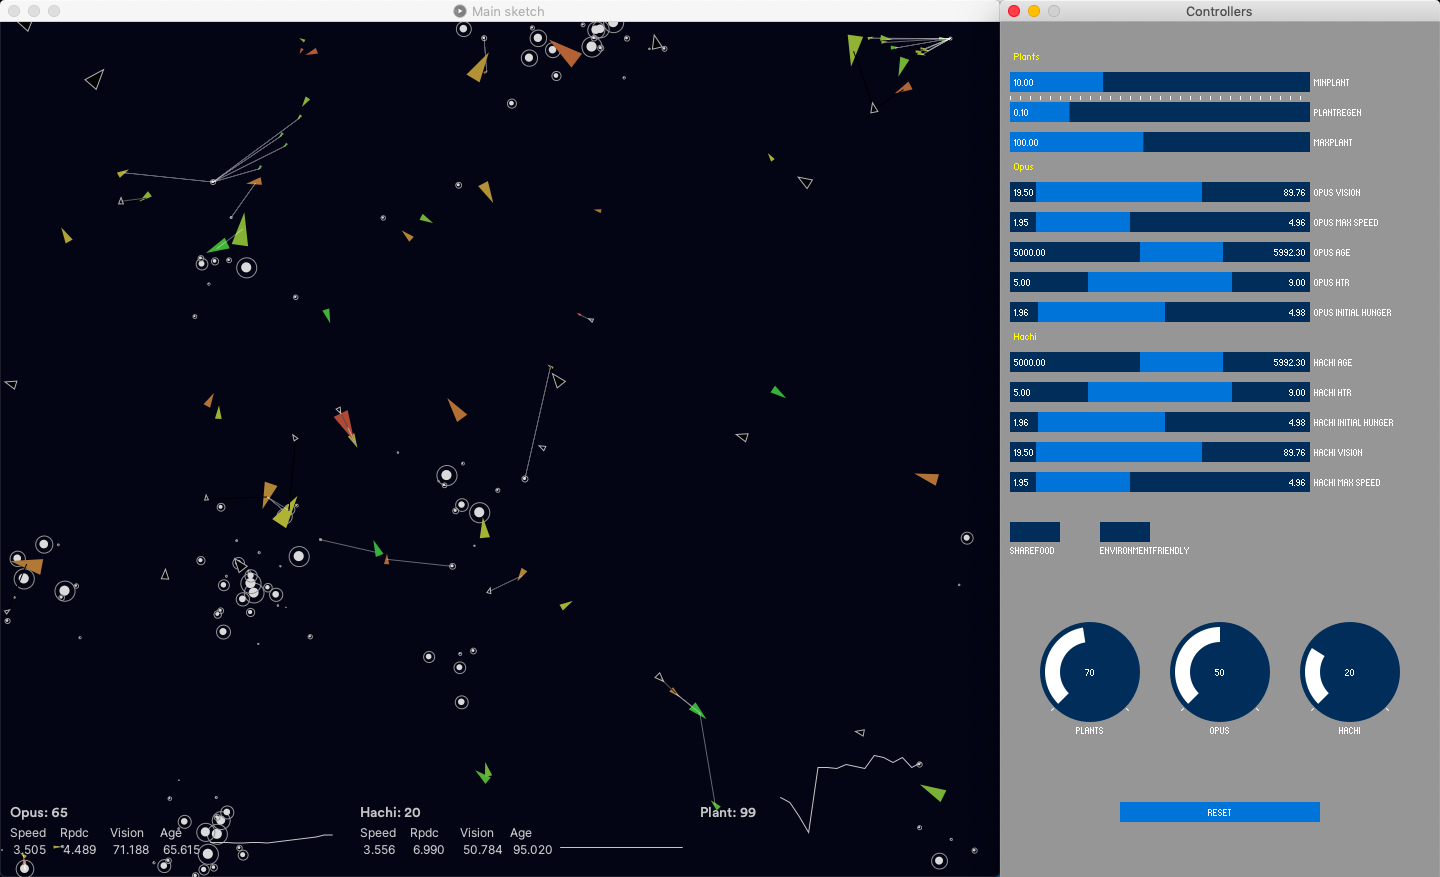Click the HACHI VISION range slider

pyautogui.click(x=1159, y=452)
